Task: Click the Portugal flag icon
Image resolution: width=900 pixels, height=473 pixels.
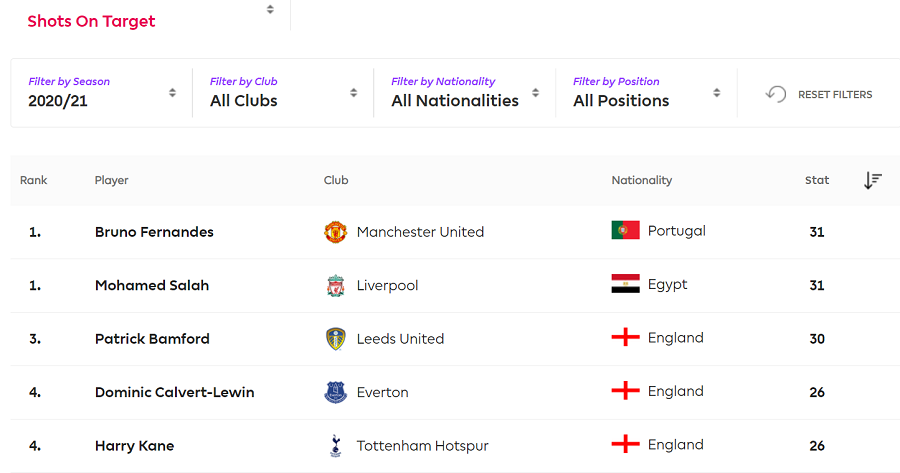Action: [625, 230]
